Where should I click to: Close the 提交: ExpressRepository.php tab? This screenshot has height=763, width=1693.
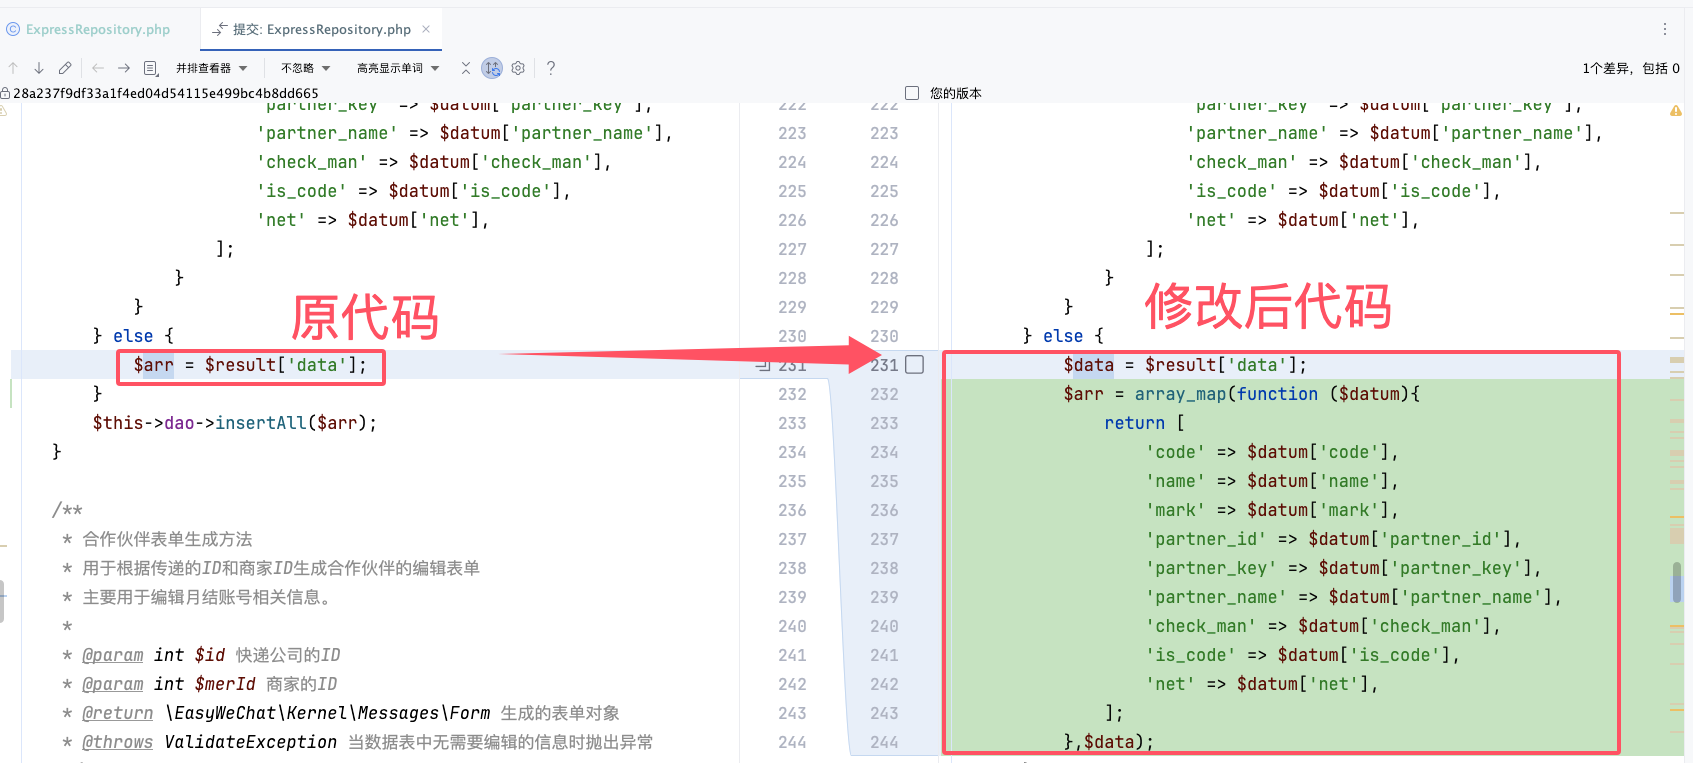click(426, 29)
